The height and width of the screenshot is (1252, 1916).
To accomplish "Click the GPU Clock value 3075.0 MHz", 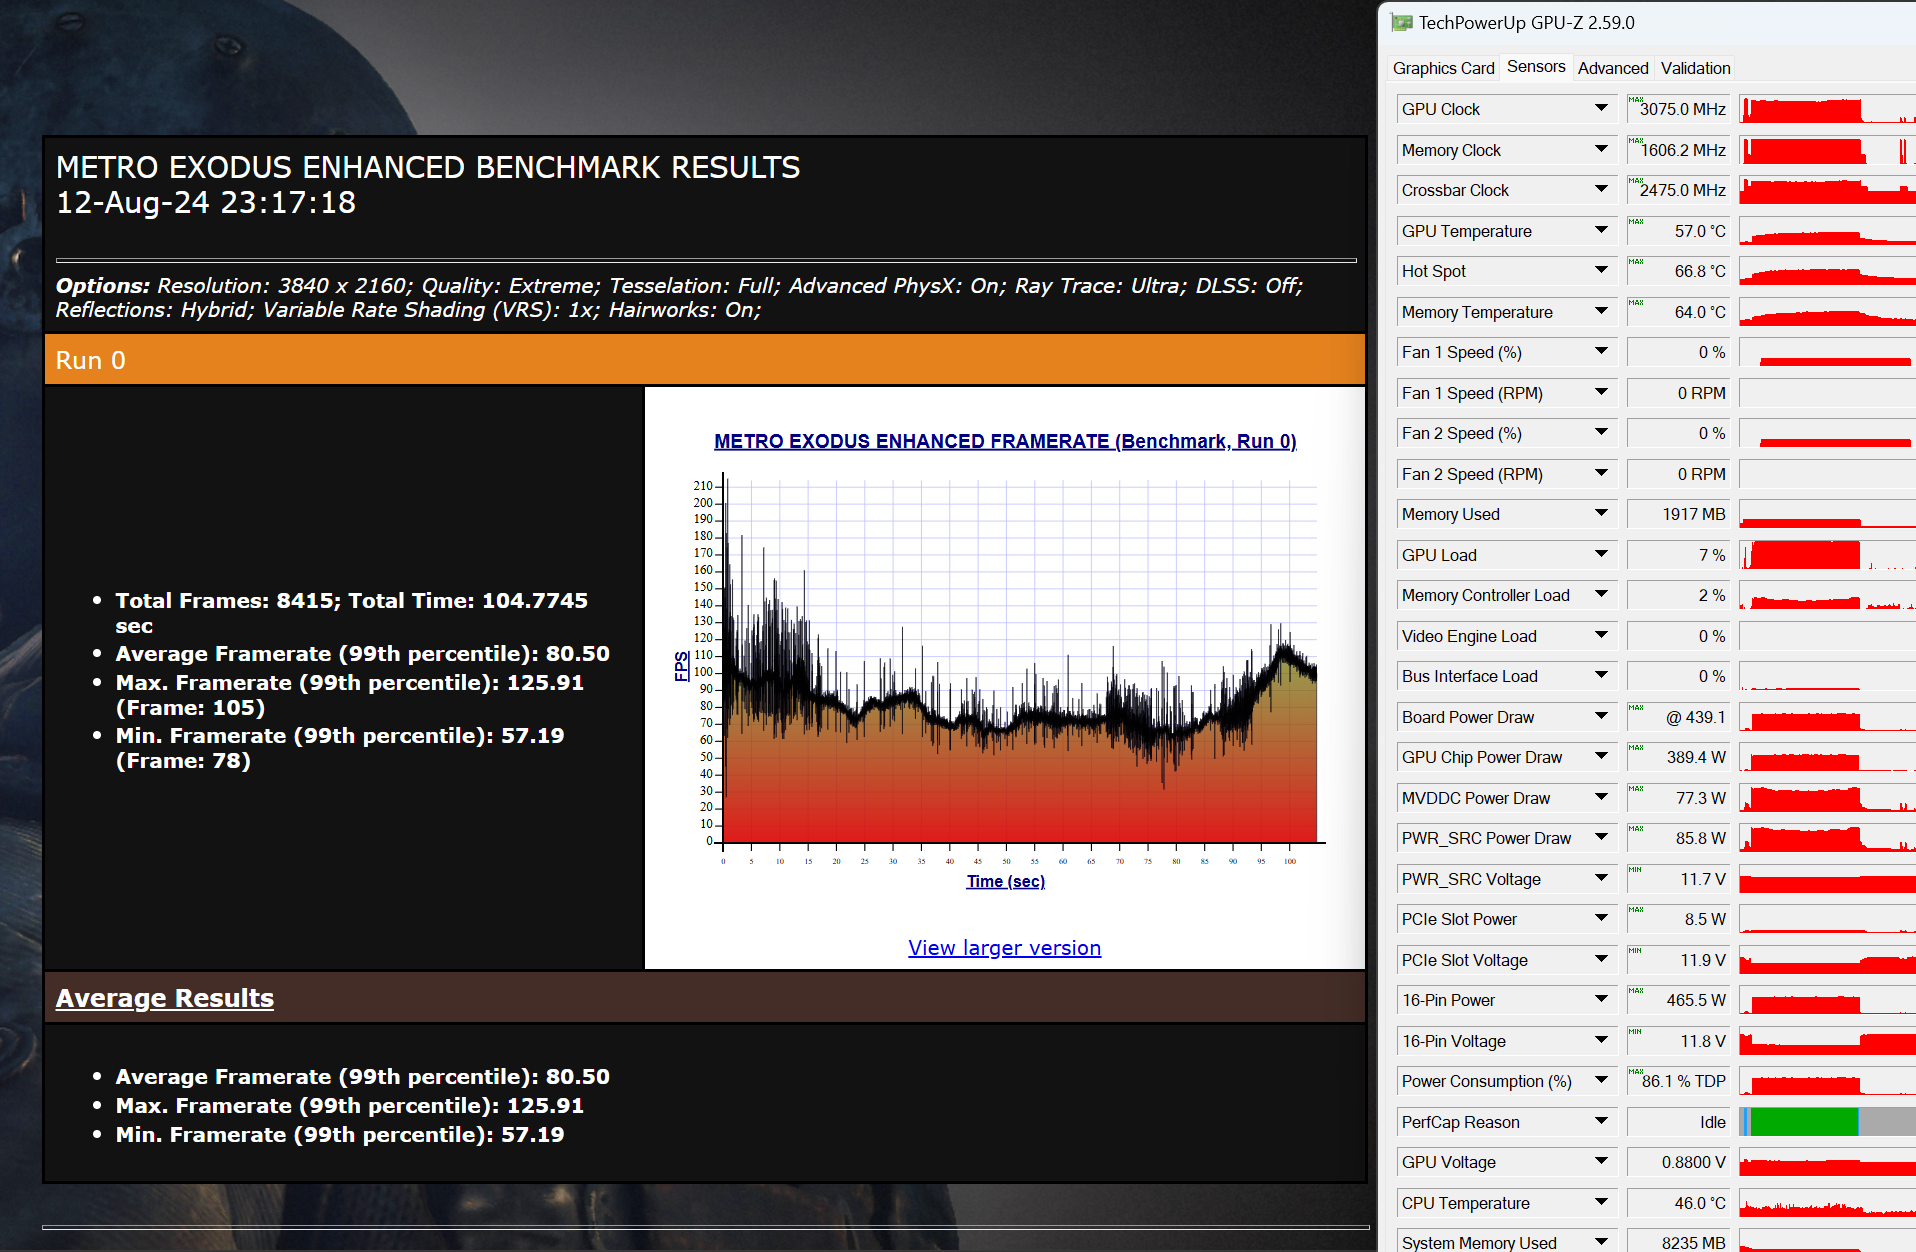I will (x=1678, y=109).
